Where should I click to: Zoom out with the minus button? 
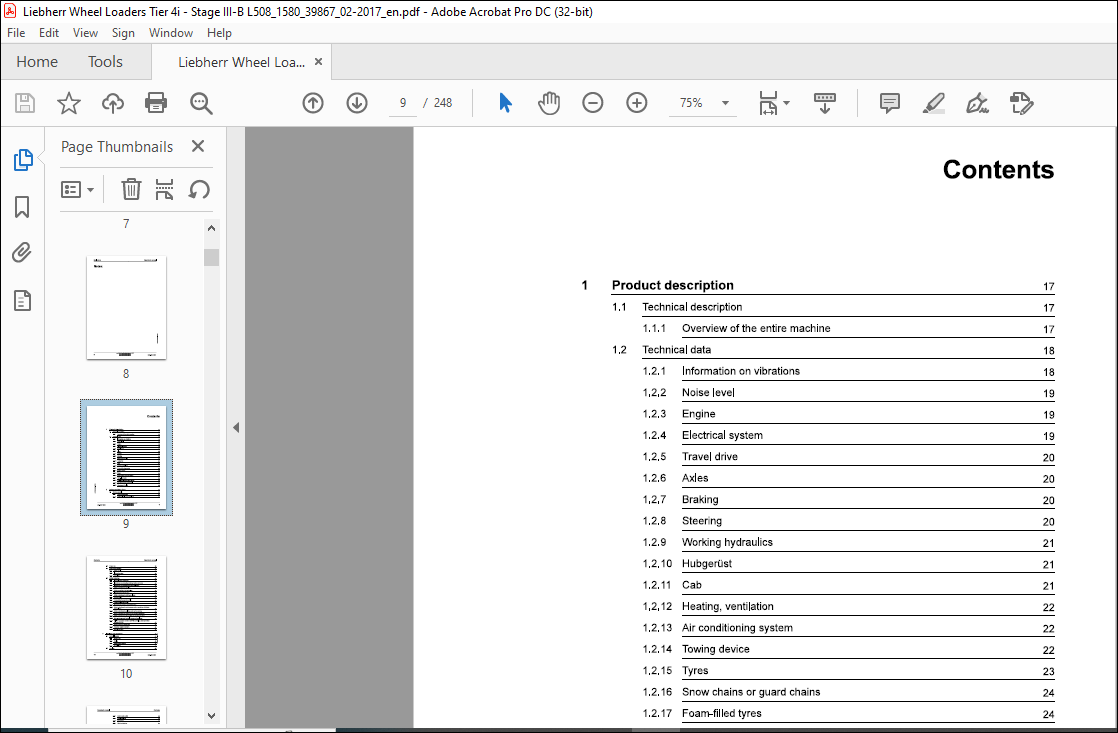(x=593, y=103)
